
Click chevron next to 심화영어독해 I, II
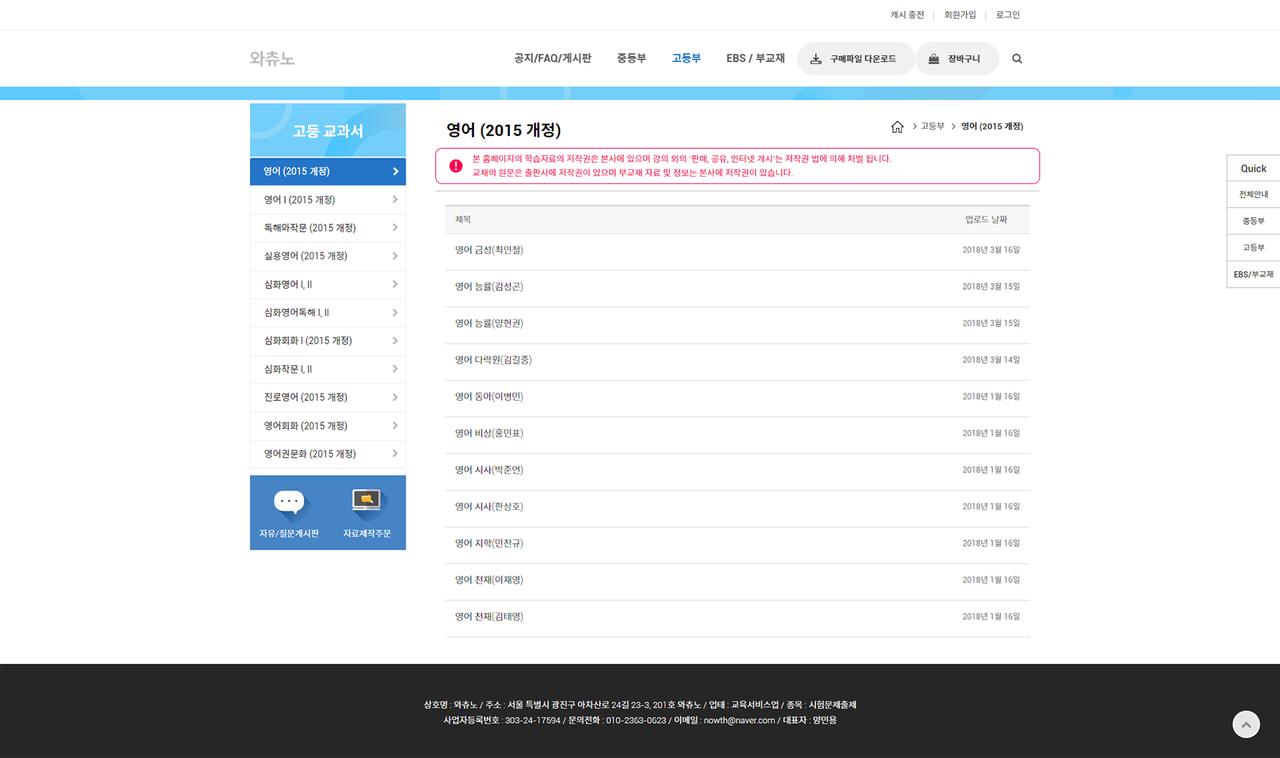396,313
